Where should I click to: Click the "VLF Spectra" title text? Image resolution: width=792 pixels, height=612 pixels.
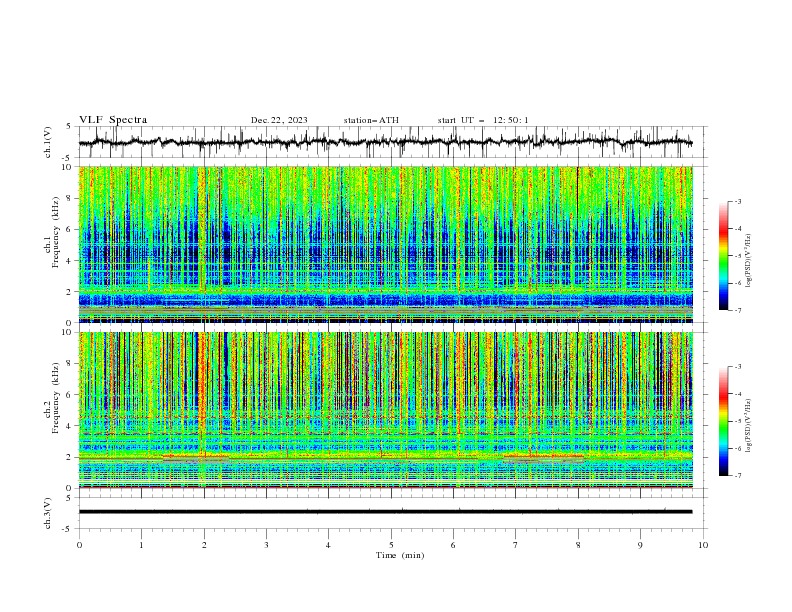pyautogui.click(x=113, y=120)
